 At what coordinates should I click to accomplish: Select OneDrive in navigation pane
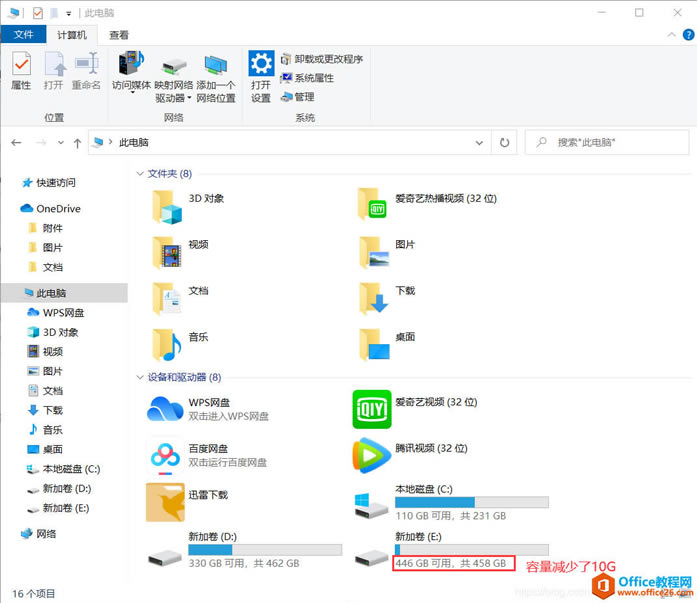pos(51,208)
